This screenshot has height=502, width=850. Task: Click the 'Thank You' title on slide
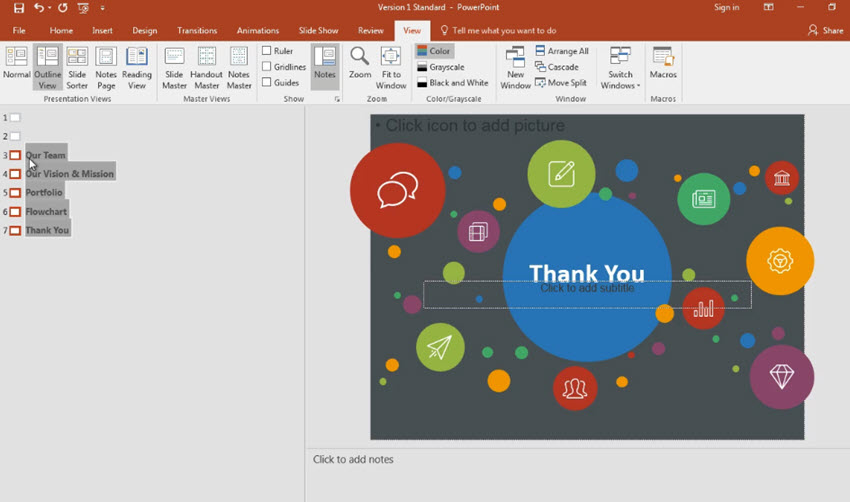pos(587,273)
